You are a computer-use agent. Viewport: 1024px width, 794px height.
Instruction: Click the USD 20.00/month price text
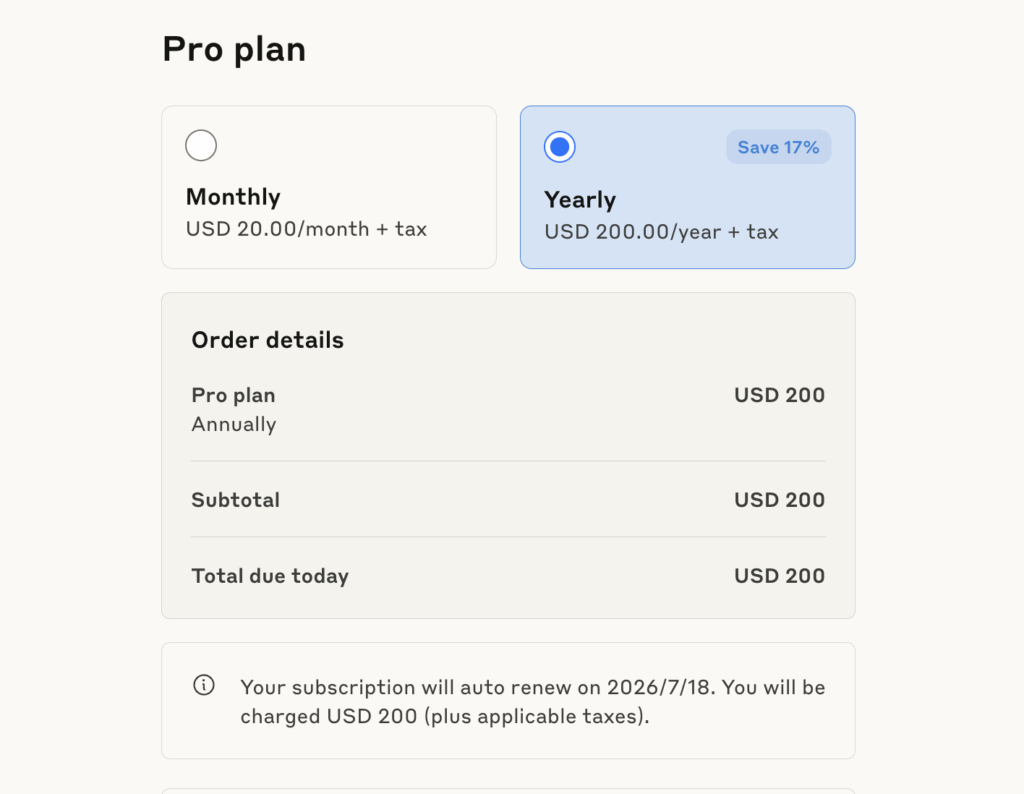pyautogui.click(x=306, y=229)
